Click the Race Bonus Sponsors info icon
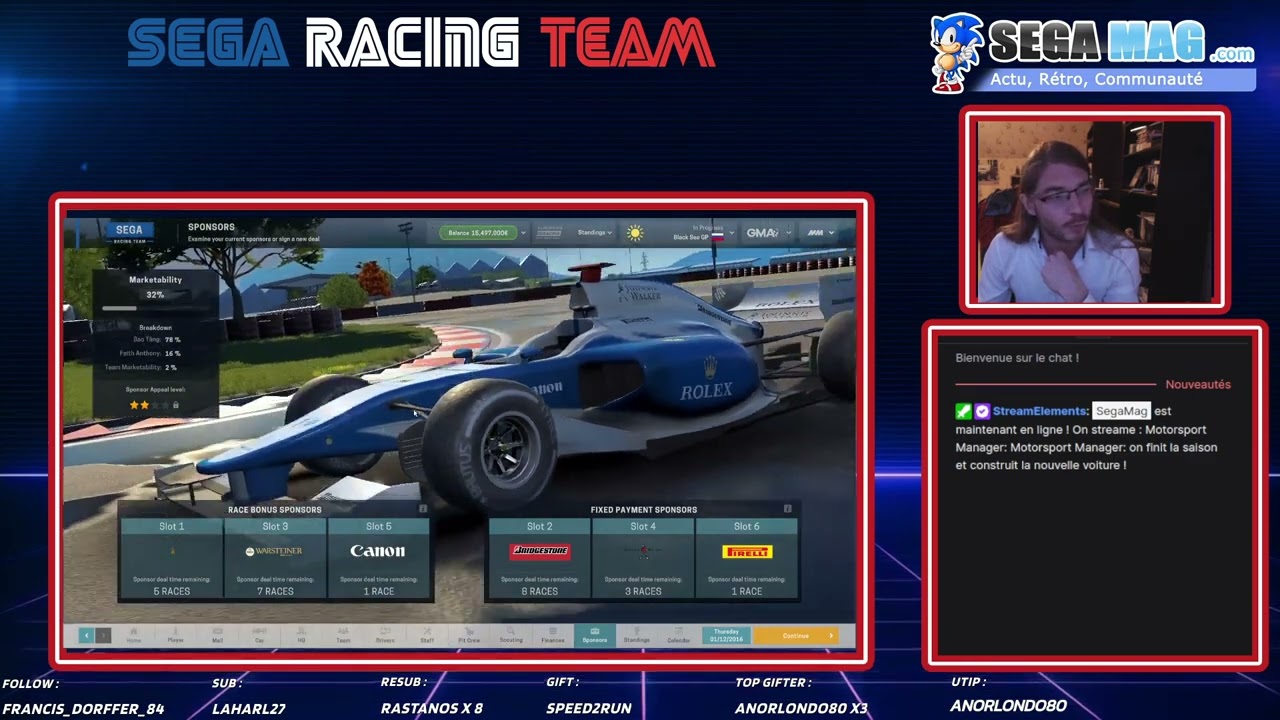Viewport: 1280px width, 720px height. [x=423, y=509]
